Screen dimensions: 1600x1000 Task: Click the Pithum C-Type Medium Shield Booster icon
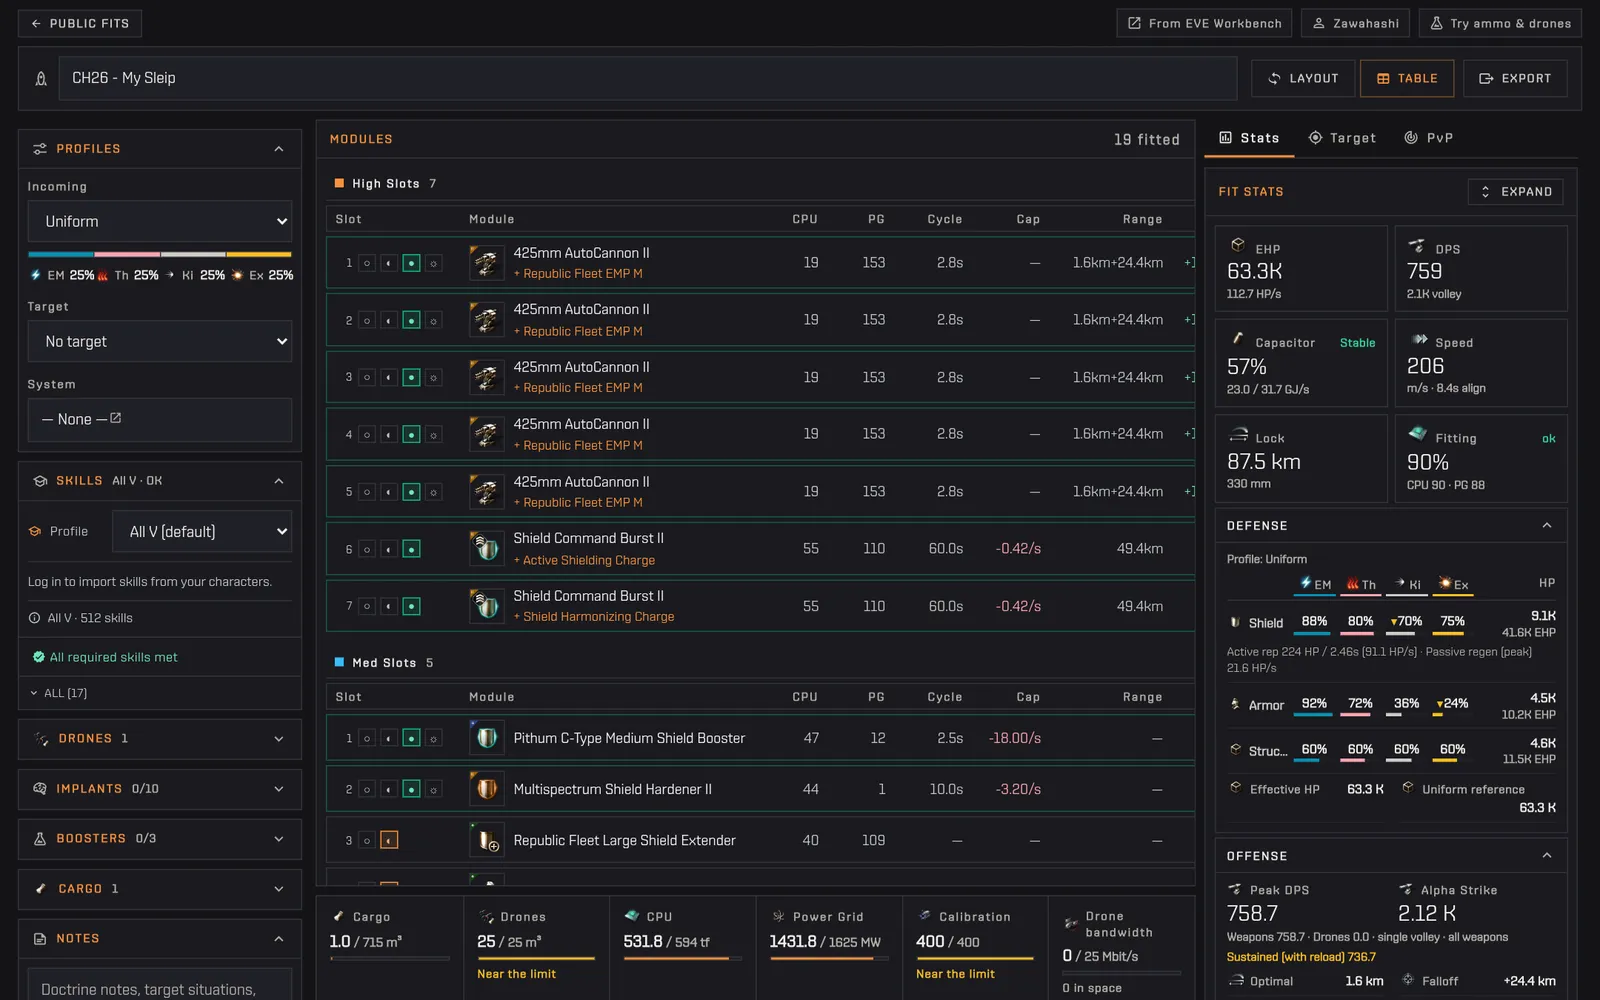tap(487, 738)
